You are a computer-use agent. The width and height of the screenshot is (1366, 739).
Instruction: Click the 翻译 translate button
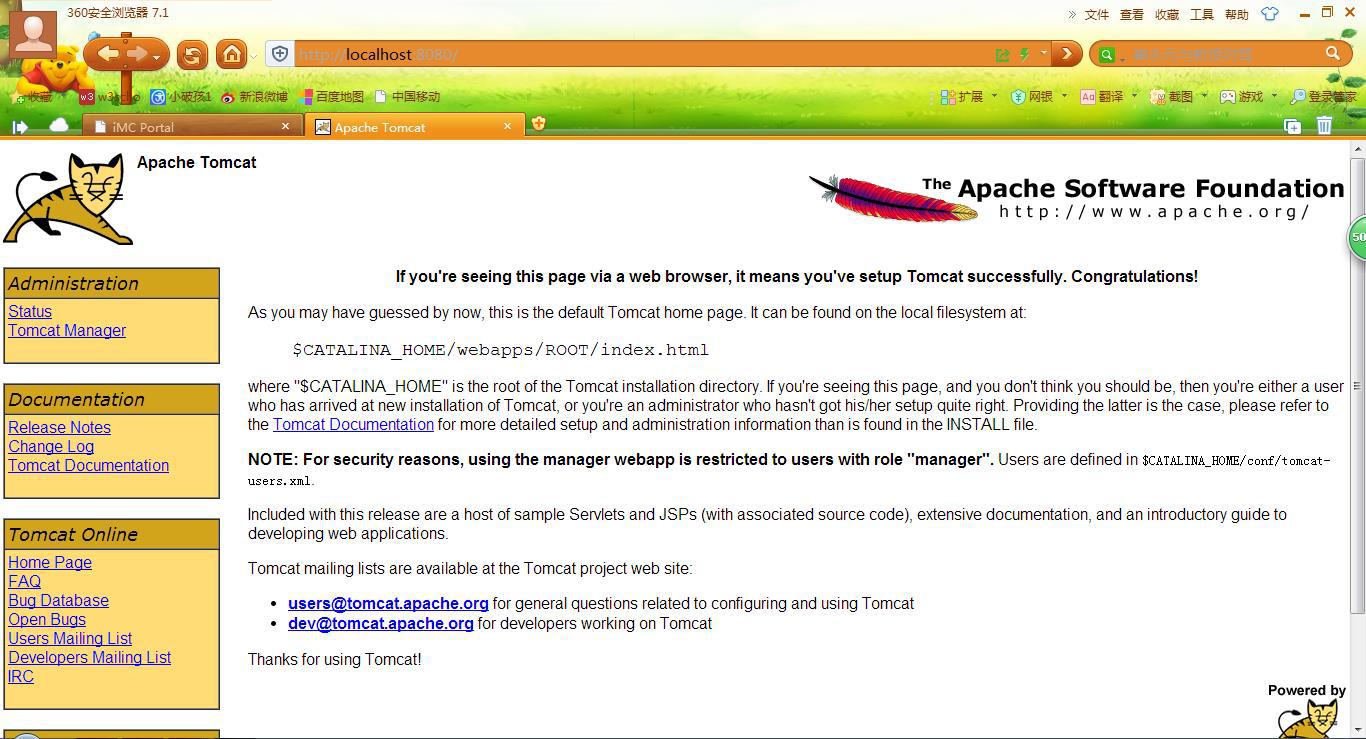point(1102,97)
